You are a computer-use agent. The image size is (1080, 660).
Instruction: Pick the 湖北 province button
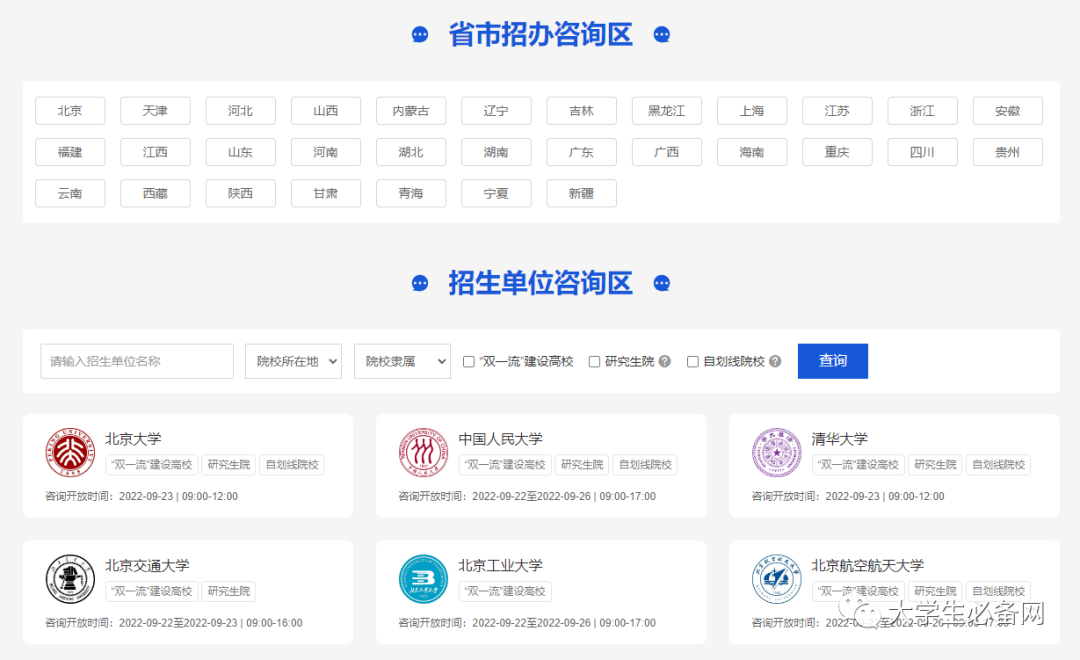[x=411, y=152]
